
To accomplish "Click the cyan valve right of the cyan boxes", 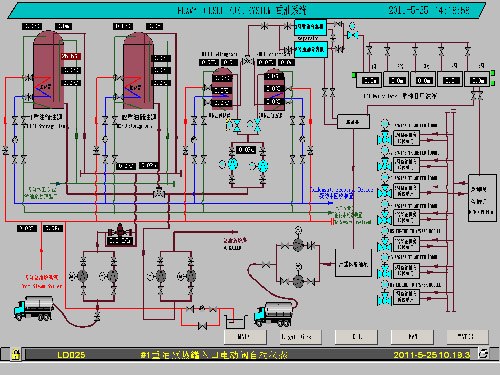I will 352,34.
